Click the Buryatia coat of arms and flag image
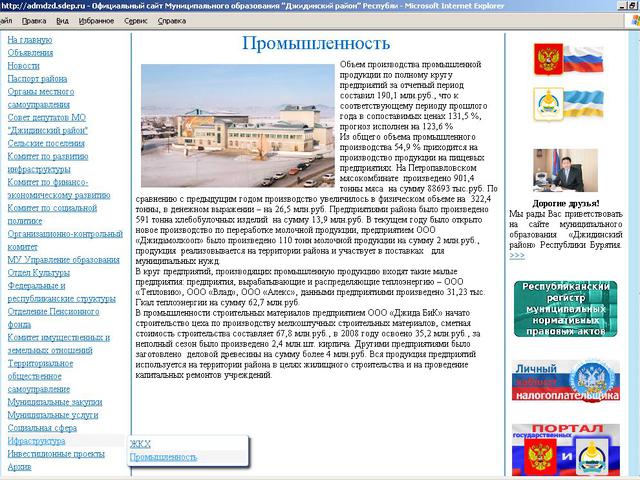The width and height of the screenshot is (640, 480). click(569, 104)
